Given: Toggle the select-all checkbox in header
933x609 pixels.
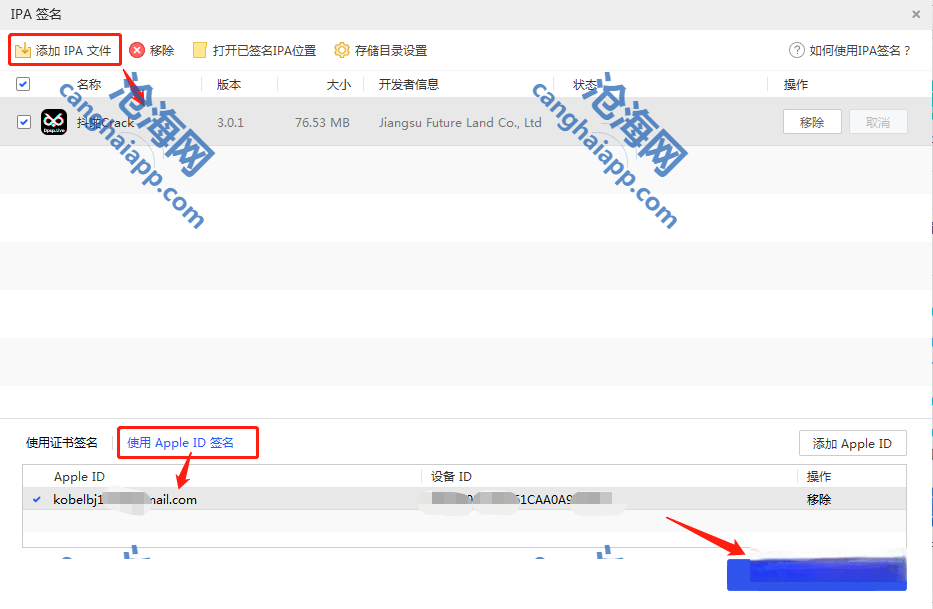Looking at the screenshot, I should (x=23, y=84).
